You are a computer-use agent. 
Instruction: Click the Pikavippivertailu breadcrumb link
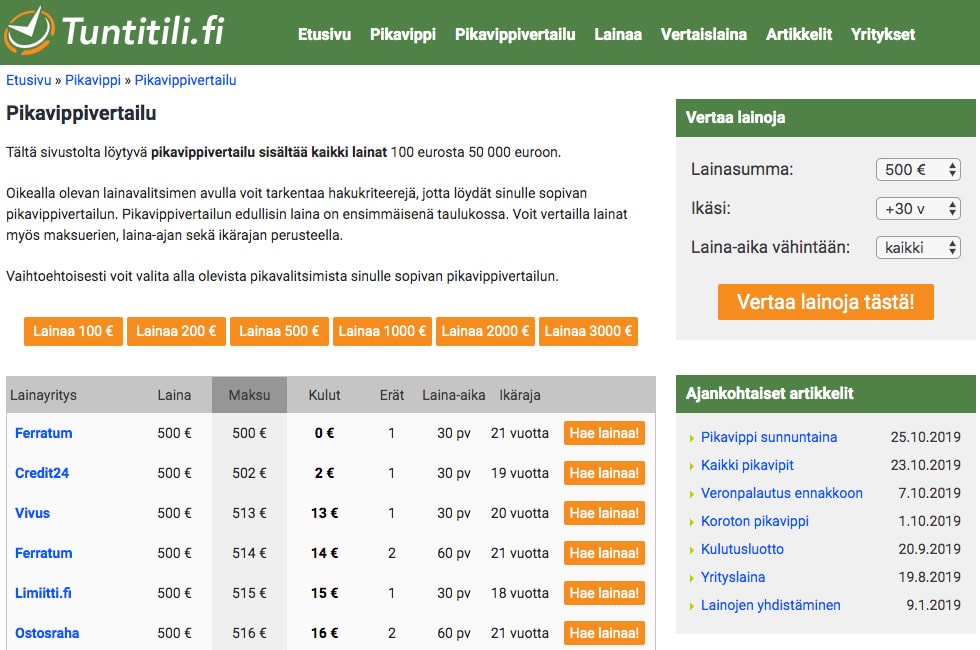click(186, 80)
